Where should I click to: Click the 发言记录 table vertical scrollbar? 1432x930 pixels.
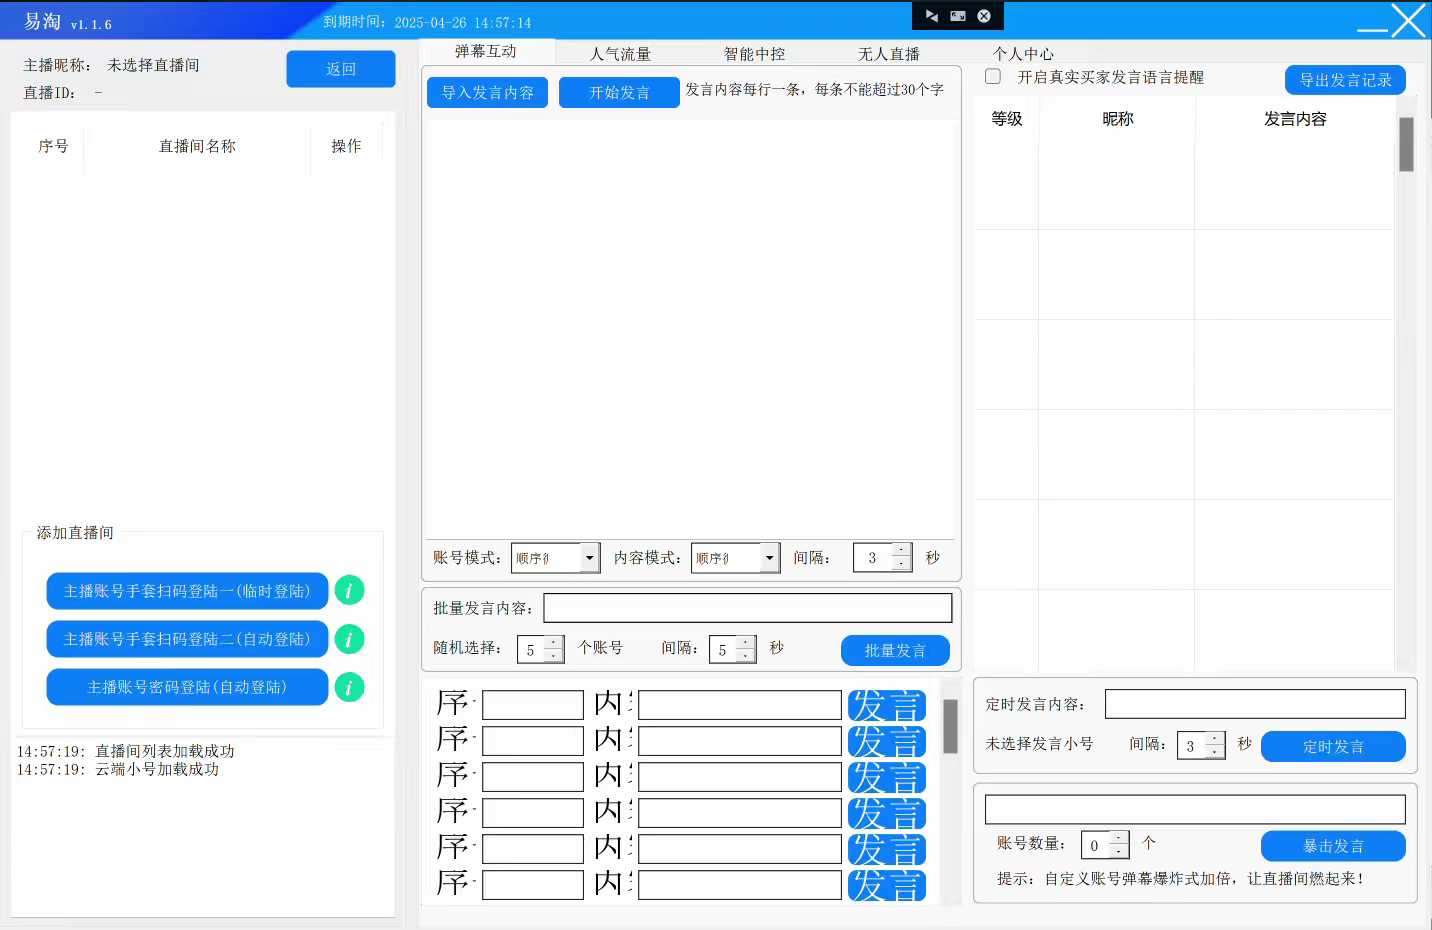coord(1406,145)
